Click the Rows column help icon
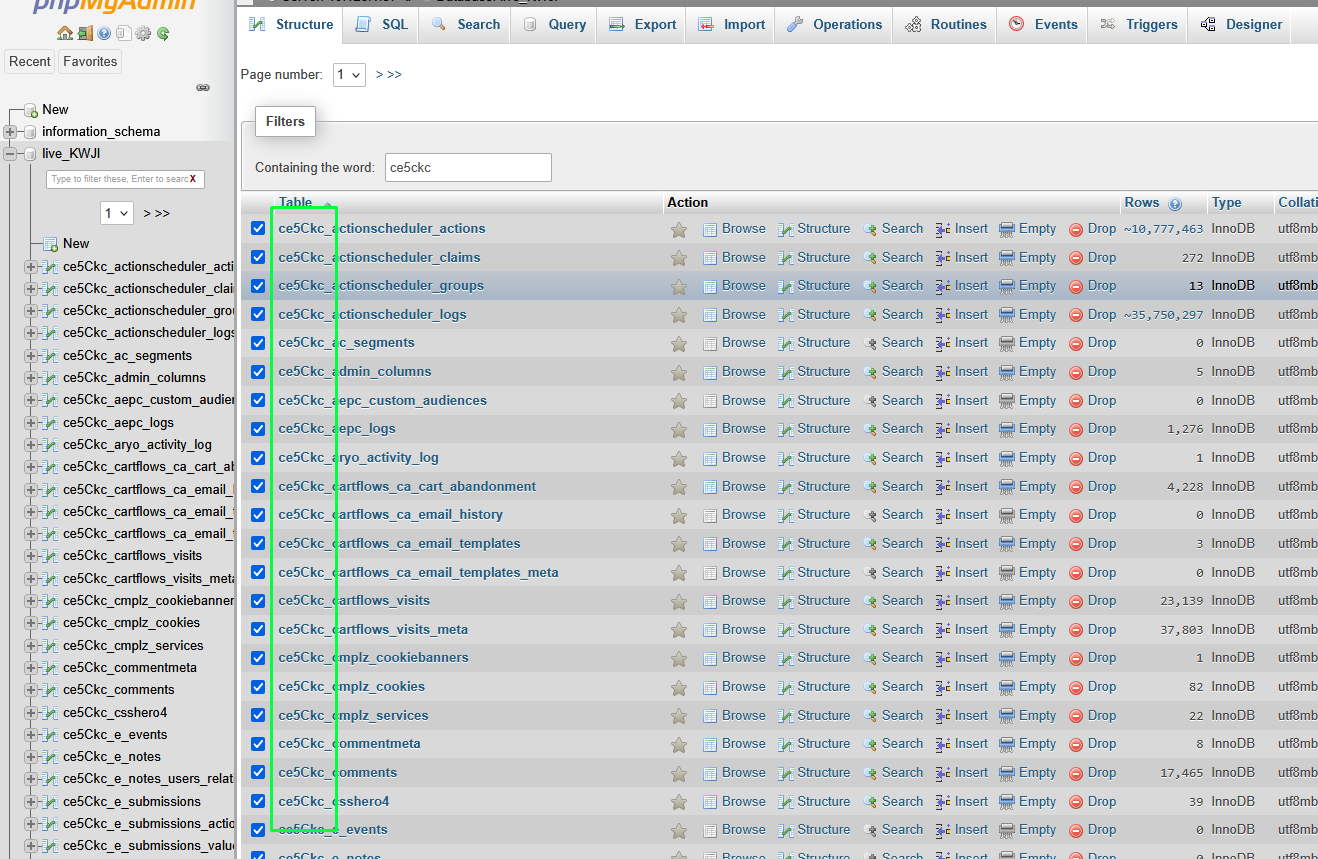Screen dimensions: 1318x859 (1175, 204)
